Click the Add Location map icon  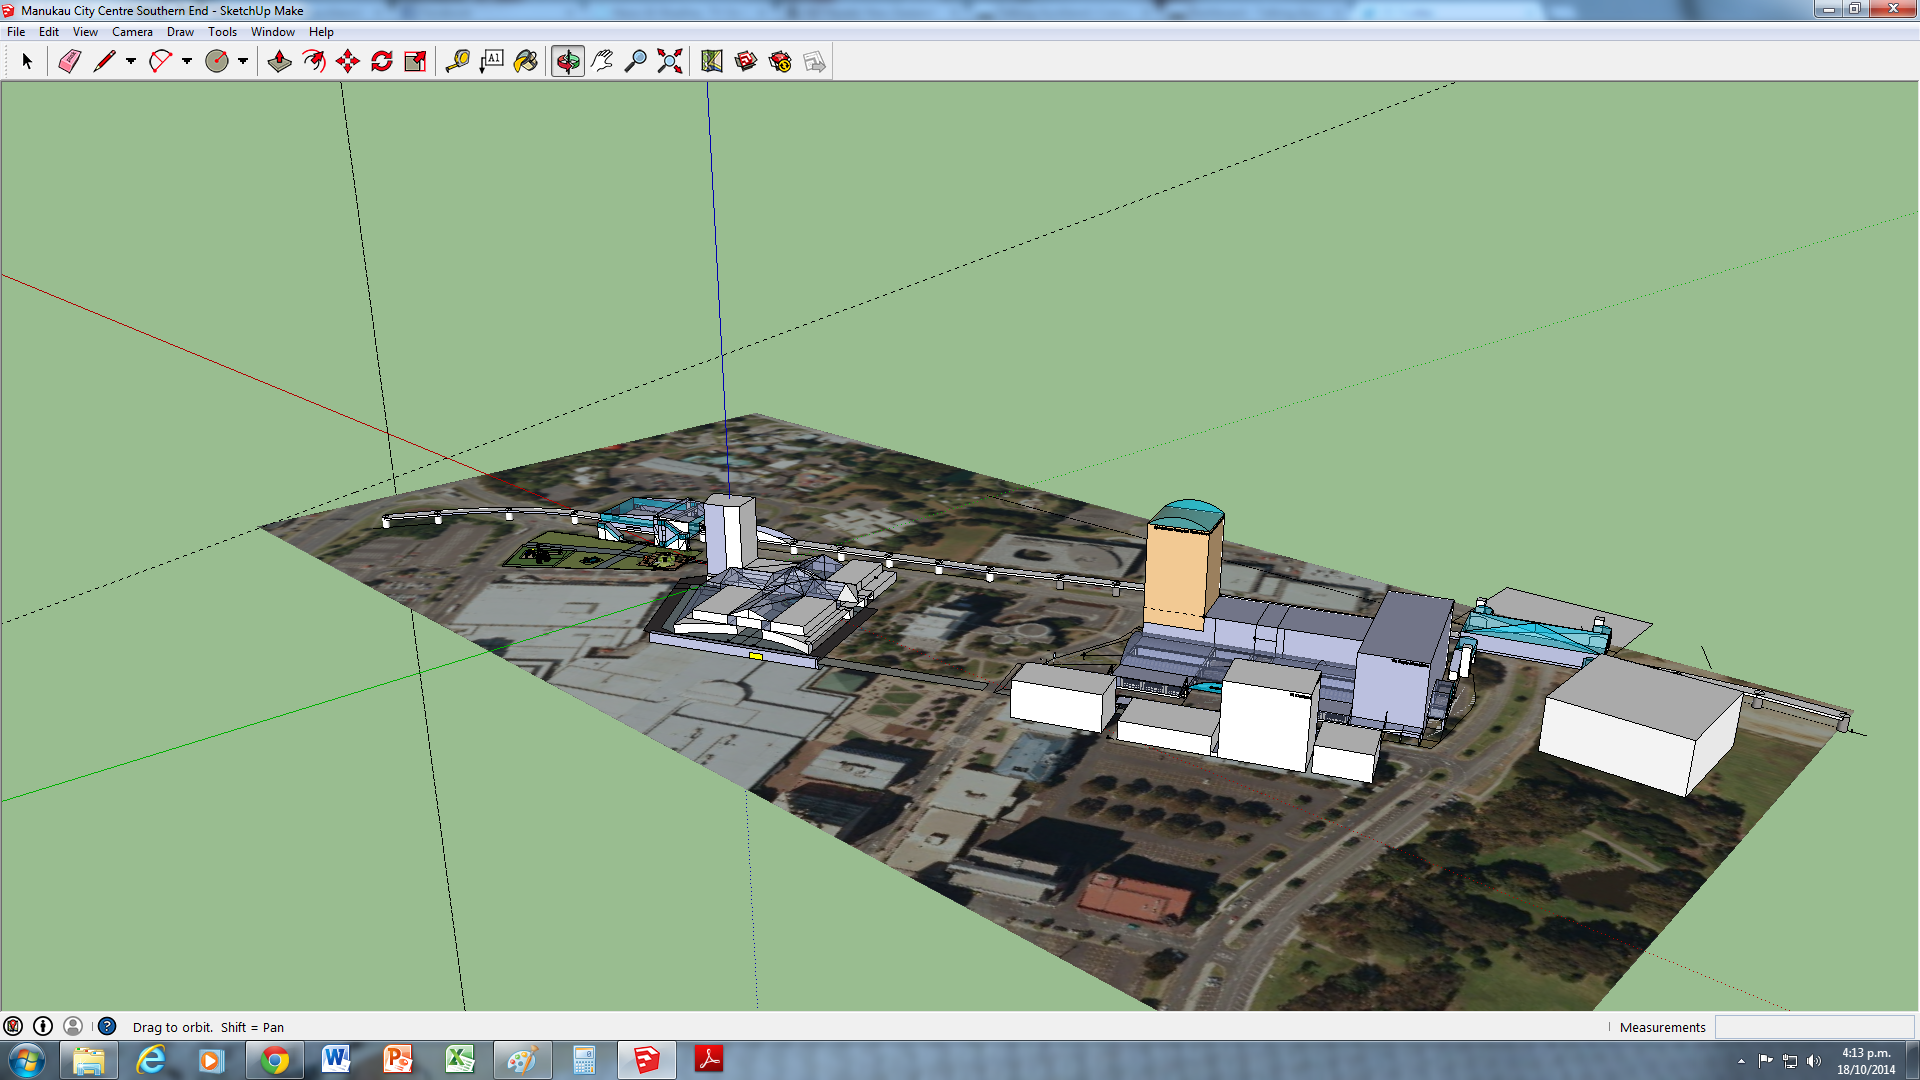click(712, 62)
